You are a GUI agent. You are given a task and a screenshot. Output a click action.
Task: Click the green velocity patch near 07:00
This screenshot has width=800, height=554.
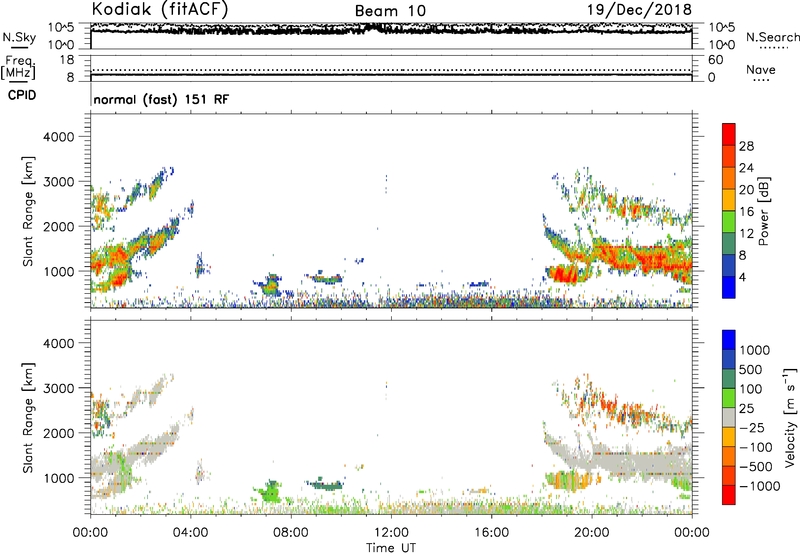pyautogui.click(x=269, y=492)
